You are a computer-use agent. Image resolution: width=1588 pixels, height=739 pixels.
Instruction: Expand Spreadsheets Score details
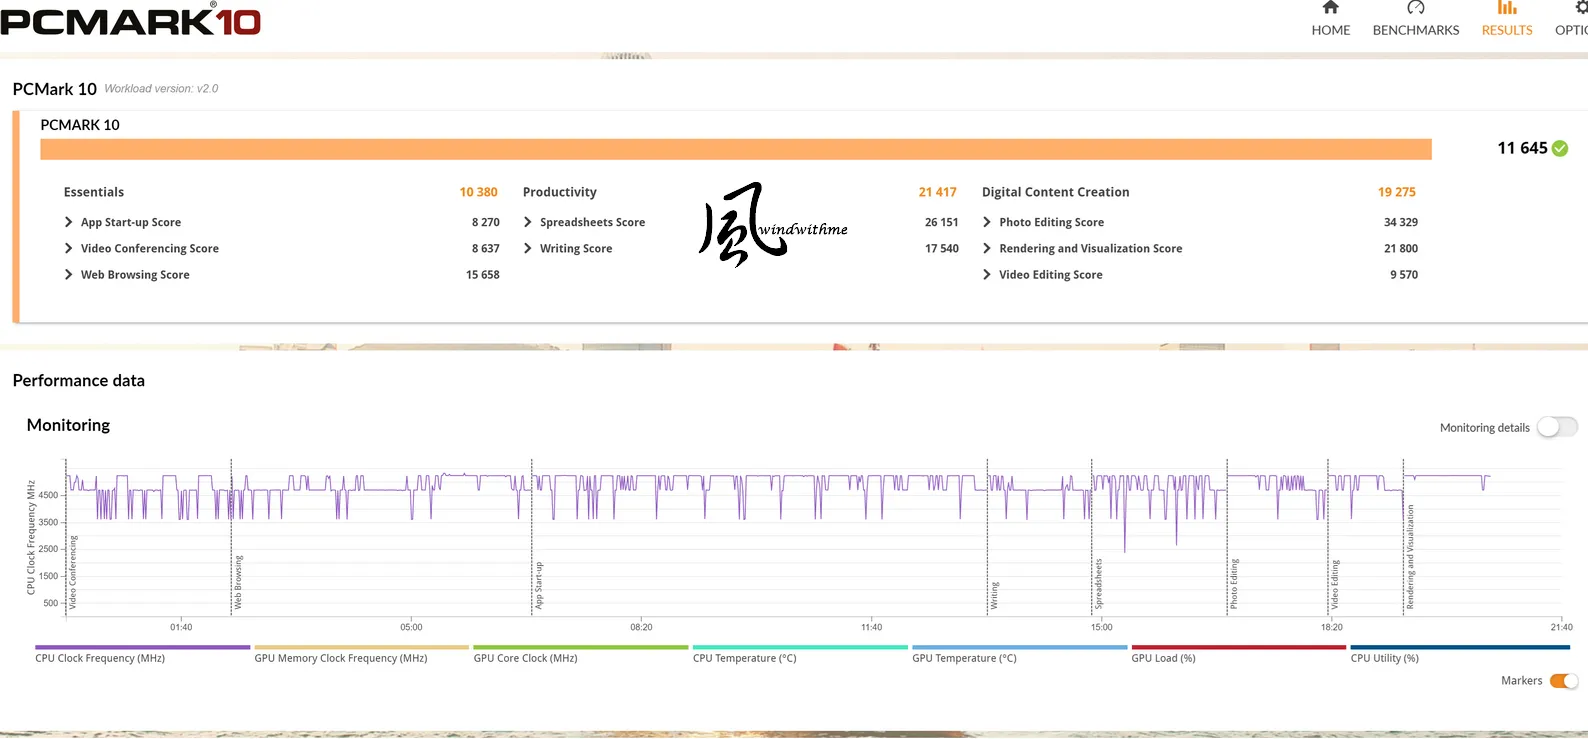pyautogui.click(x=527, y=222)
